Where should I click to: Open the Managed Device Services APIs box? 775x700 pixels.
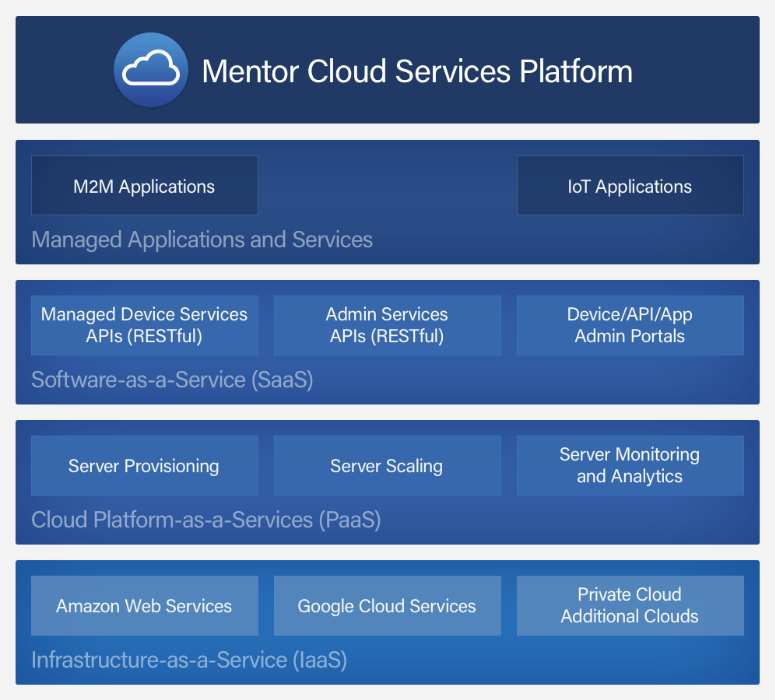pos(144,325)
